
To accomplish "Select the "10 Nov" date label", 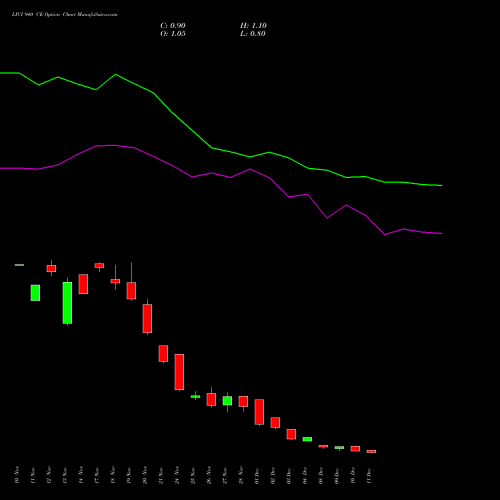I will (x=17, y=475).
